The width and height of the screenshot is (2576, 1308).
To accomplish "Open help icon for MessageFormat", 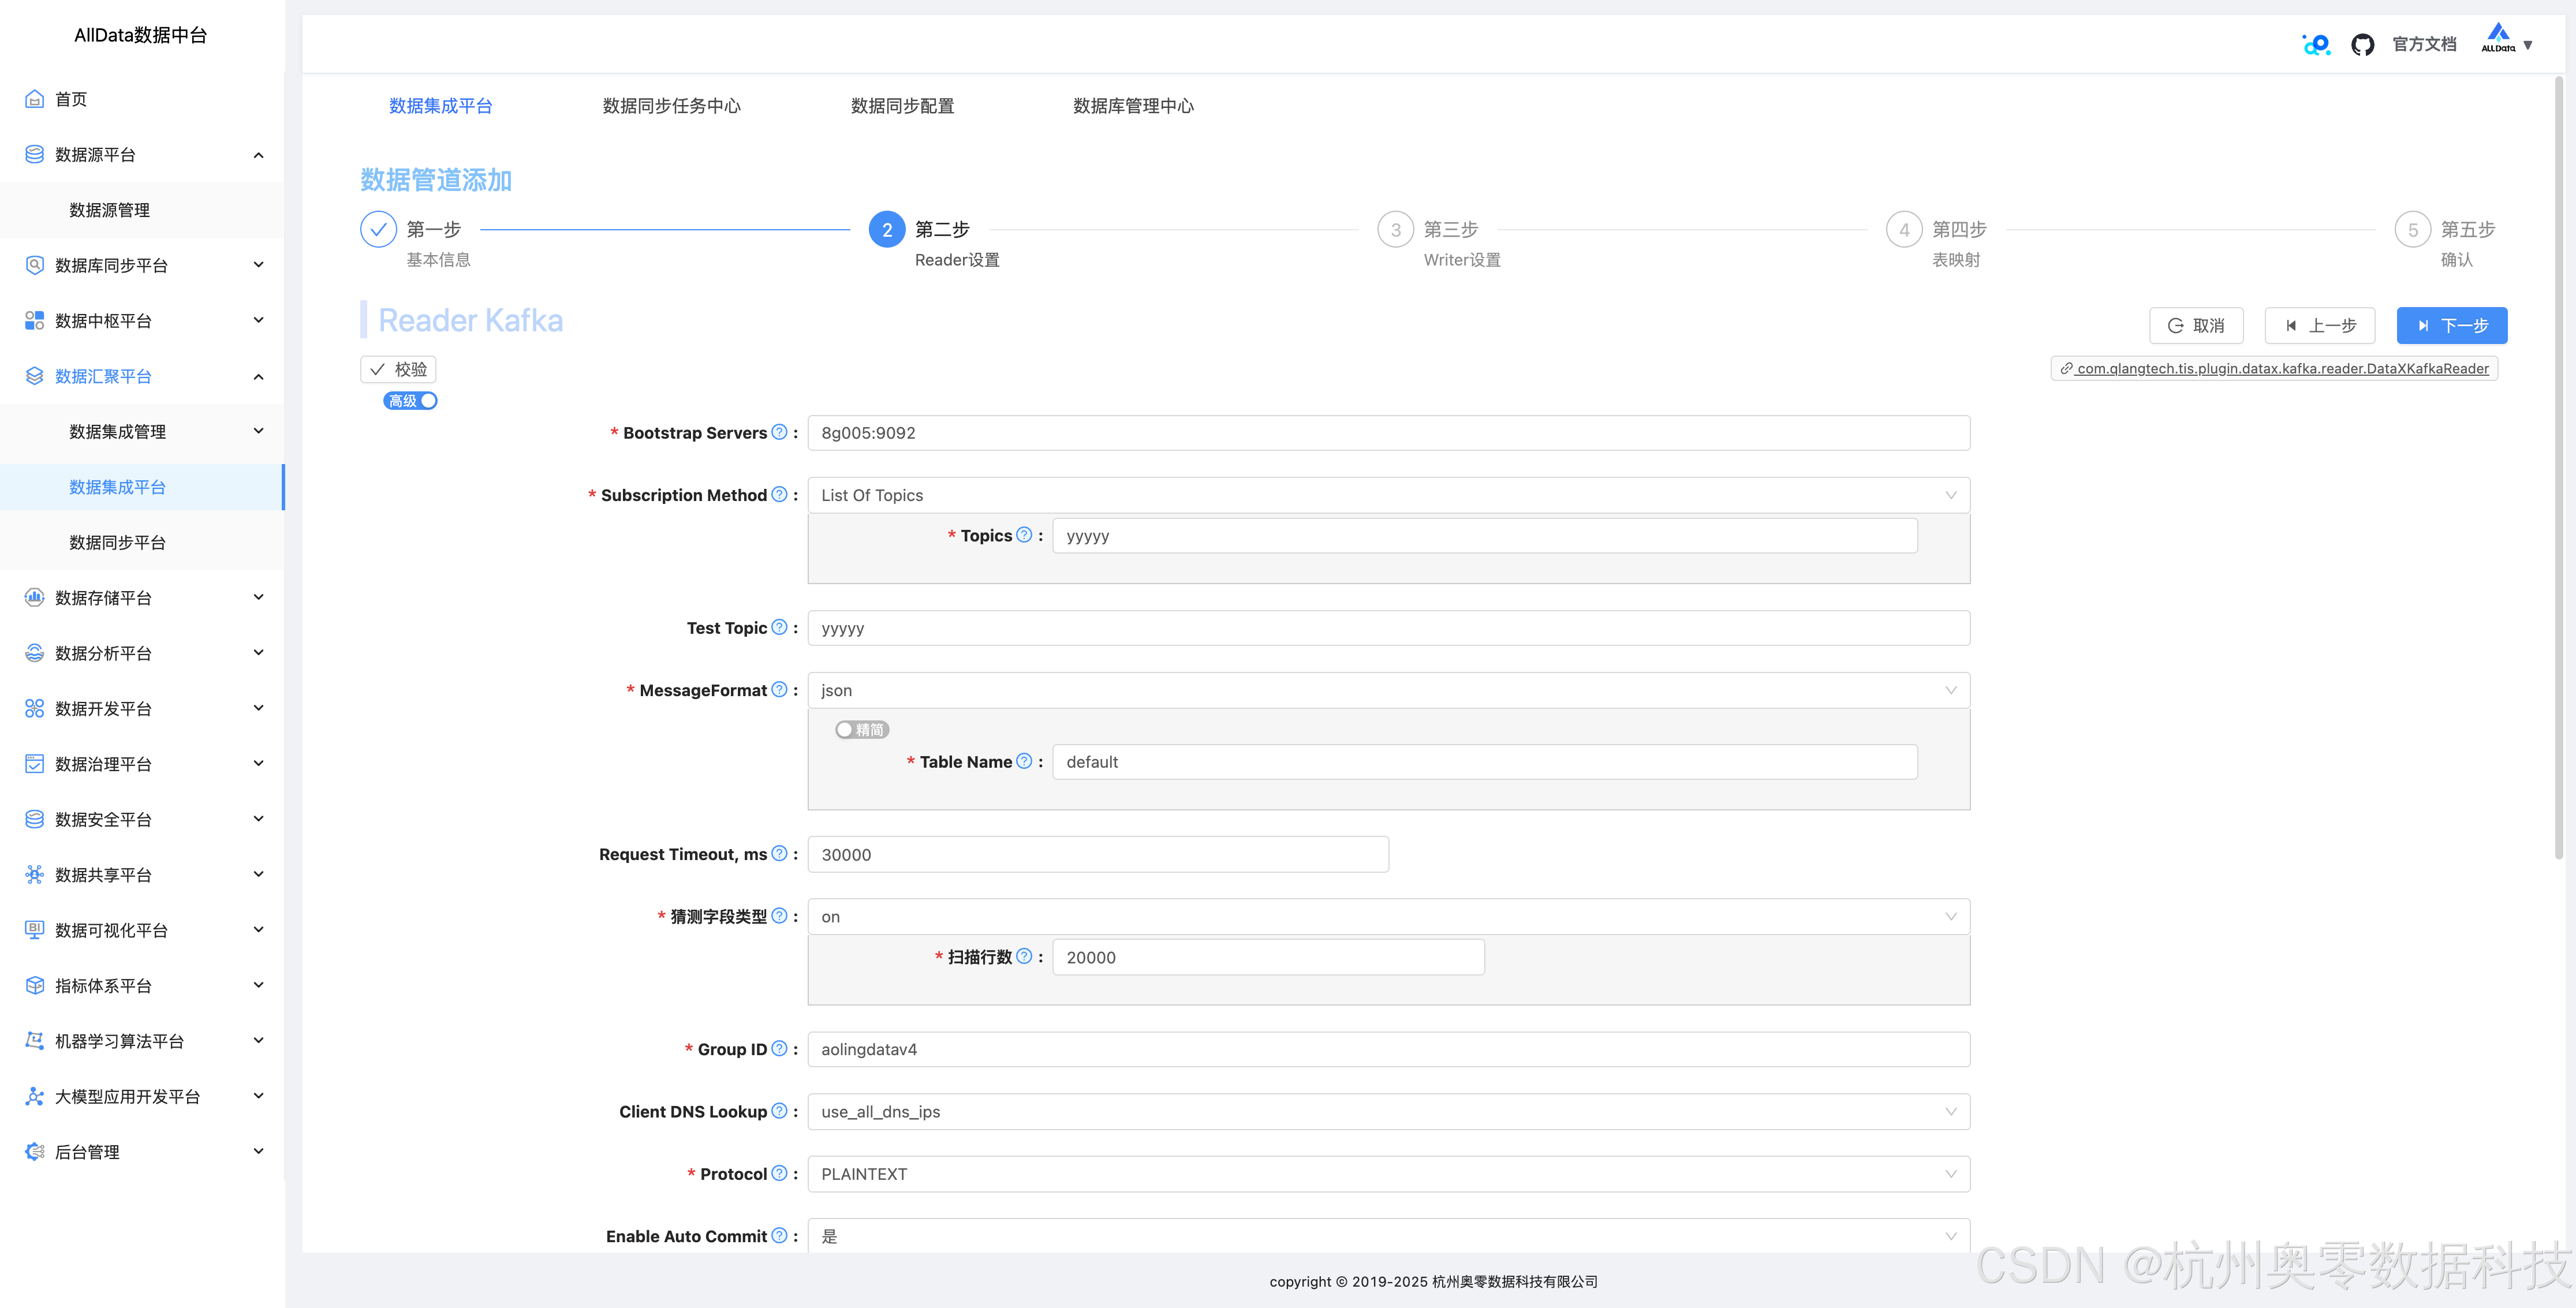I will [x=779, y=689].
